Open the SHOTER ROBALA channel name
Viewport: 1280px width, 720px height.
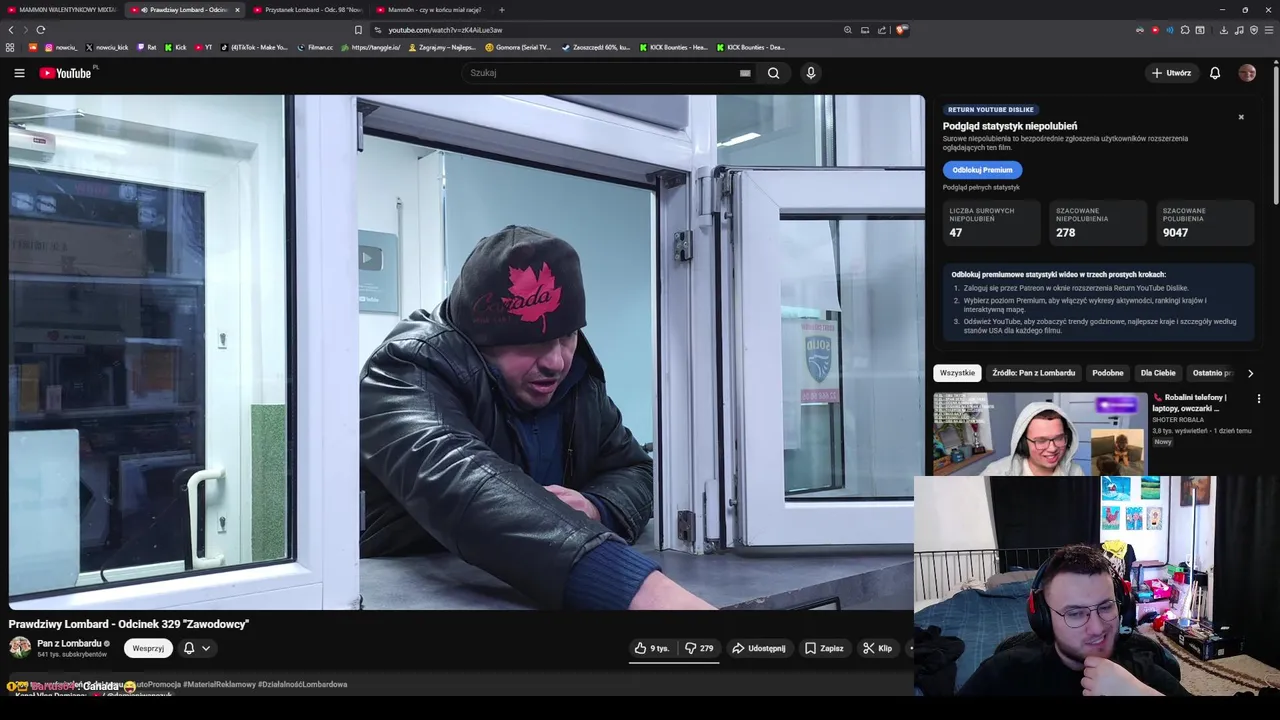1178,420
